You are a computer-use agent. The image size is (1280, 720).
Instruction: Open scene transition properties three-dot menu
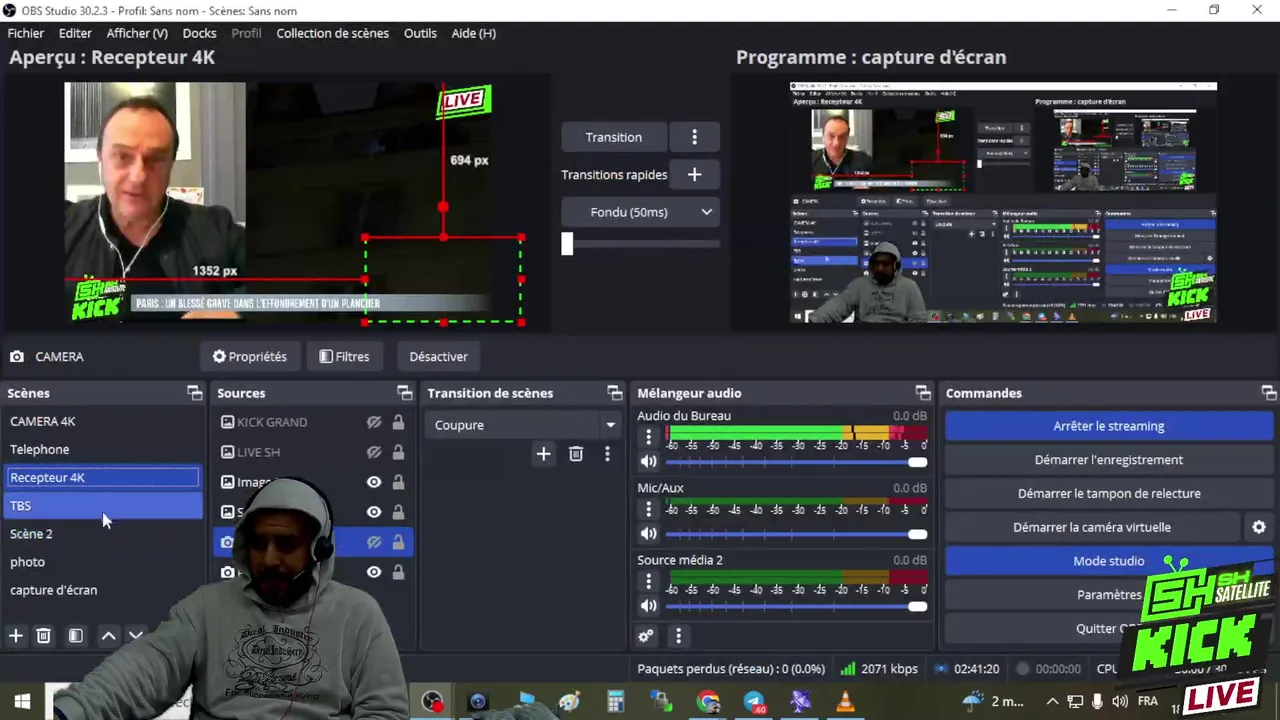607,454
